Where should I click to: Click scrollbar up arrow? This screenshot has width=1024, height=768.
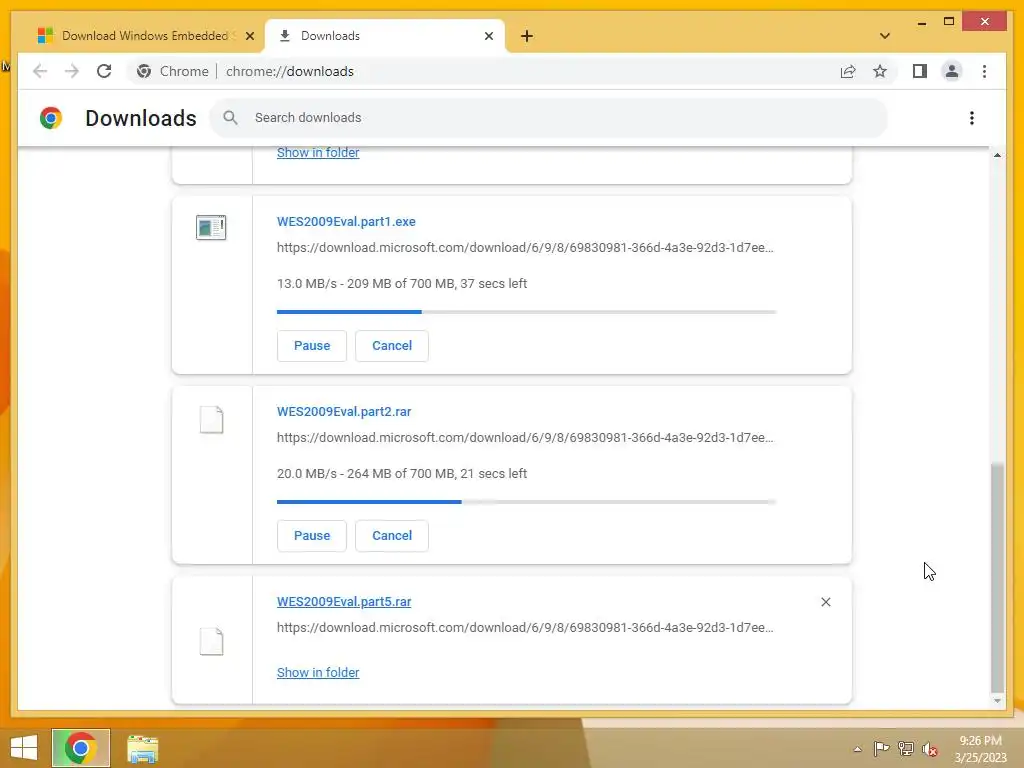point(997,155)
